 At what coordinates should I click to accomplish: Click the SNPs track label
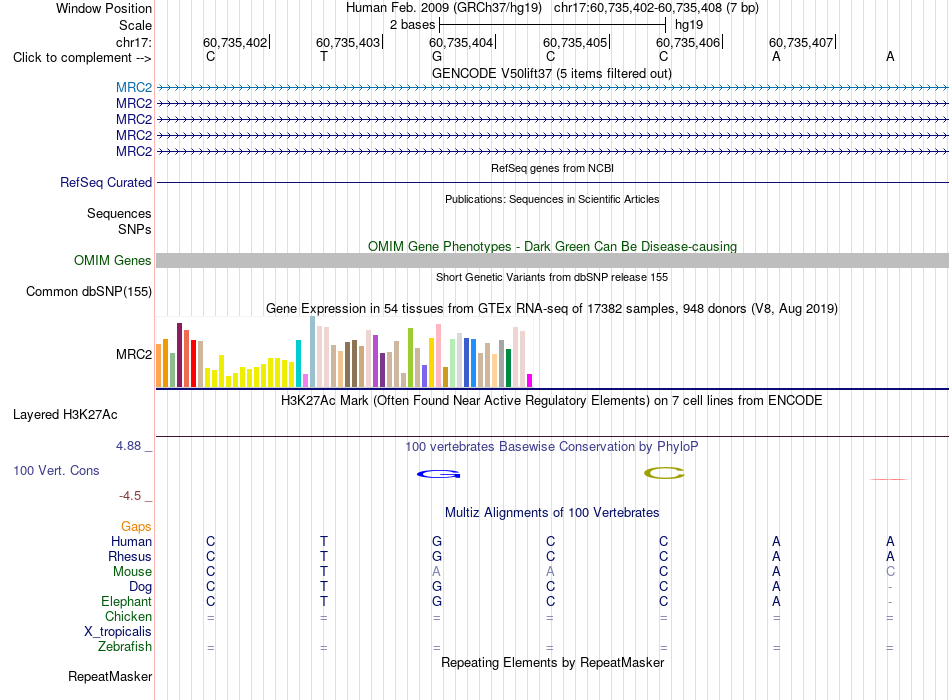[135, 229]
